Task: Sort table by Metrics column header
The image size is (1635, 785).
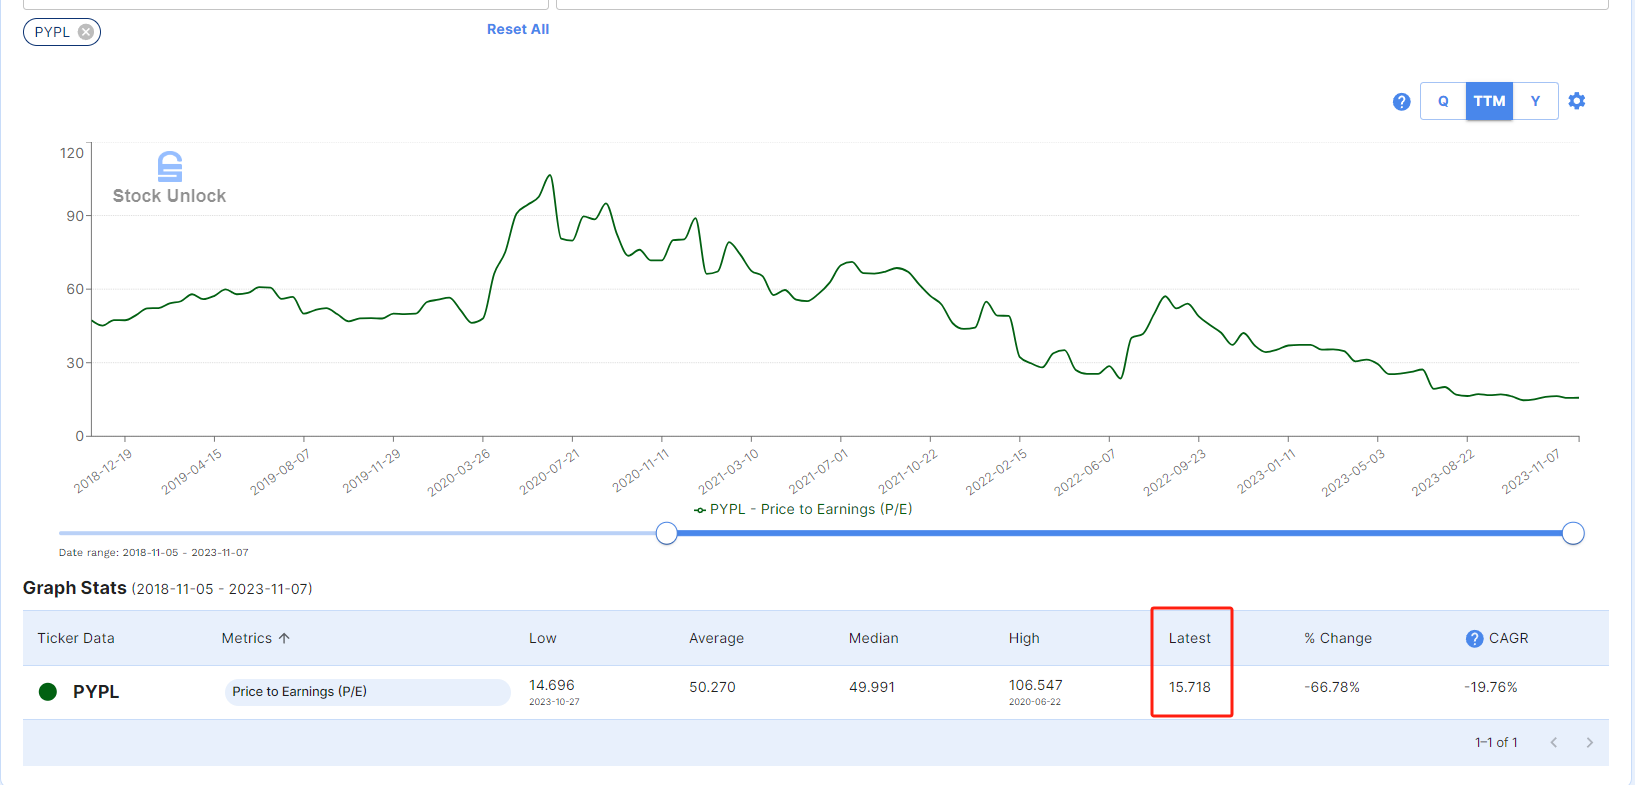Action: click(246, 638)
